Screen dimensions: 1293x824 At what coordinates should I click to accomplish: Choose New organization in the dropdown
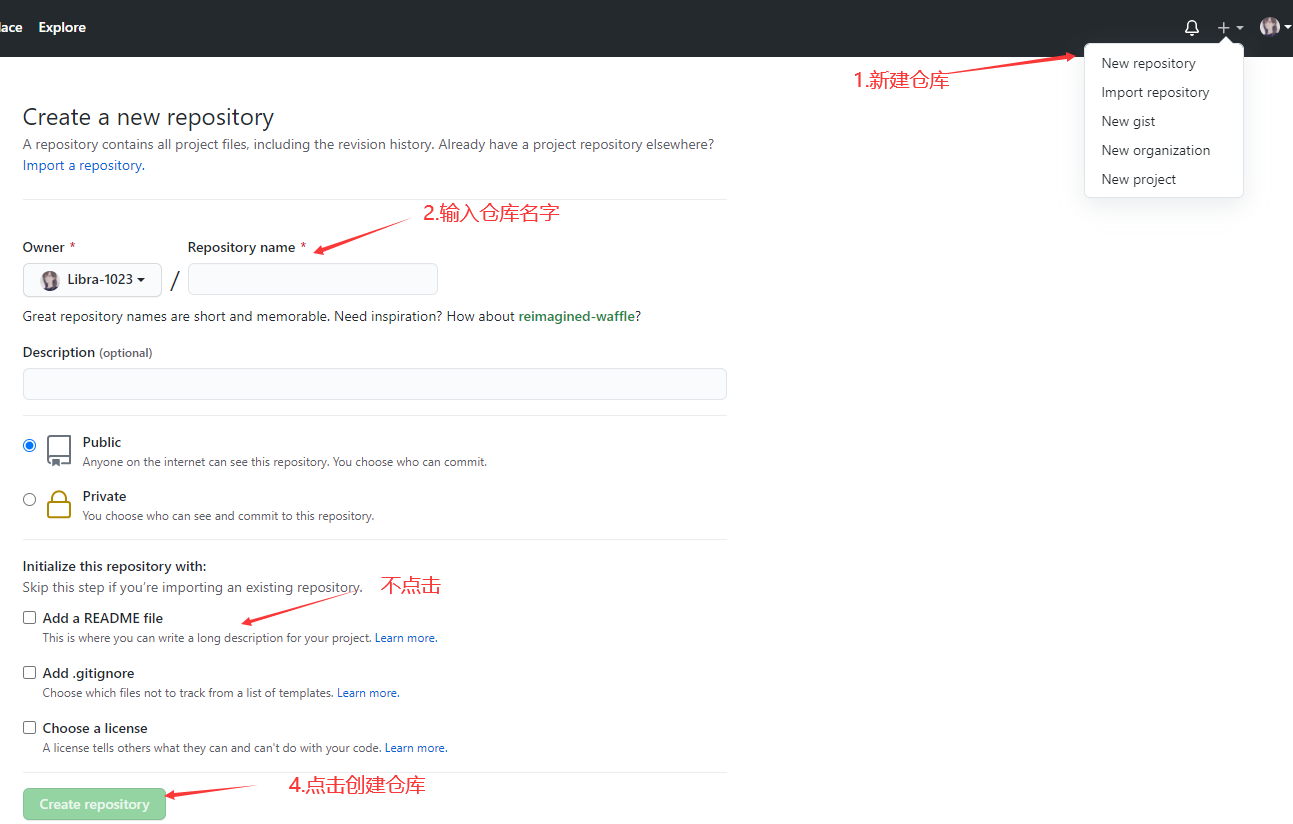pos(1155,150)
